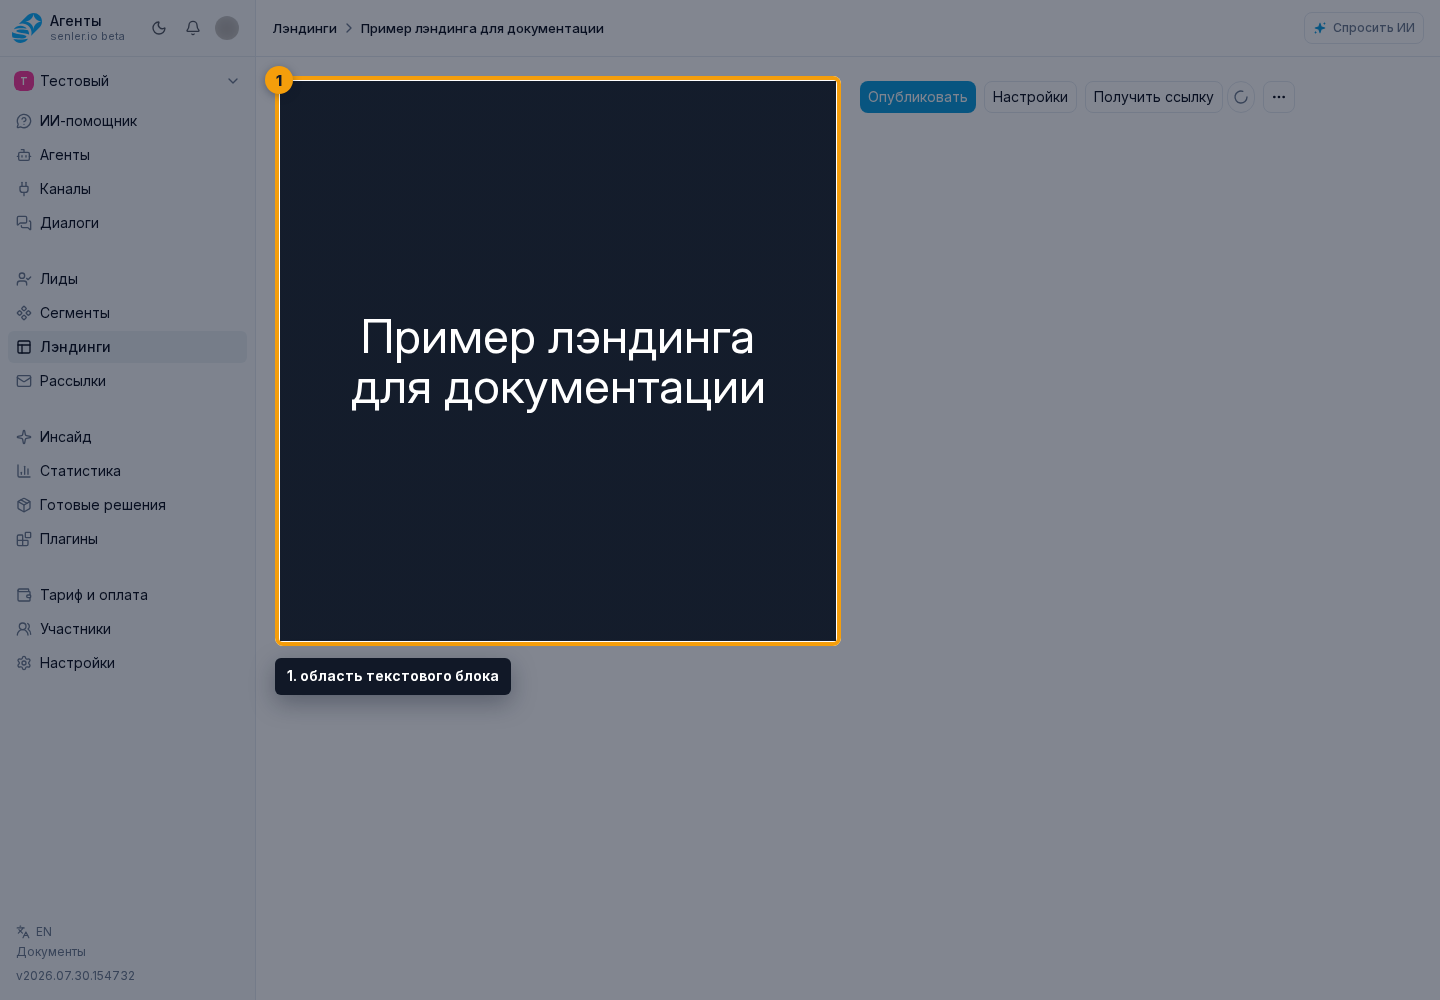Viewport: 1440px width, 1000px height.
Task: Open Диалоги section
Action: pyautogui.click(x=127, y=223)
